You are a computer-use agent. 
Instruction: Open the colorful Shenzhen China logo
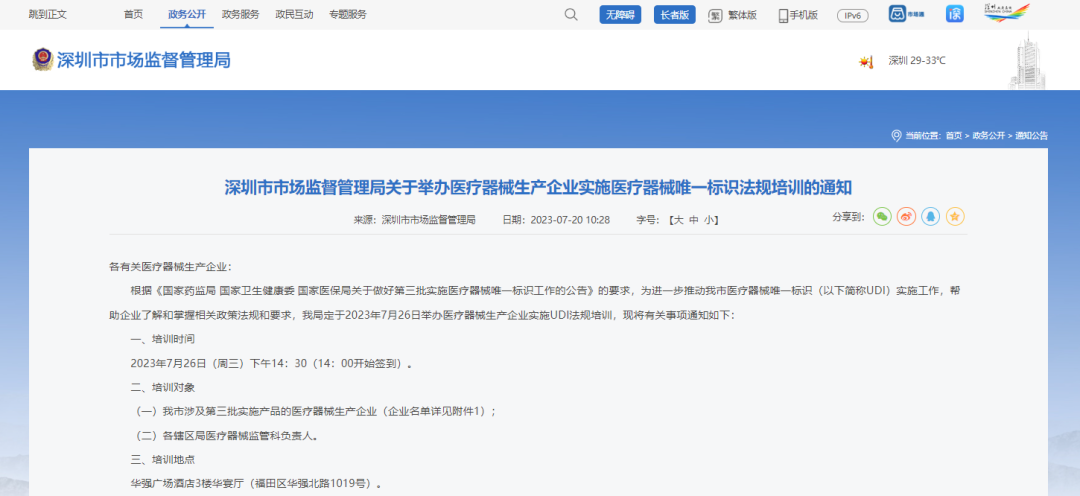[1005, 13]
